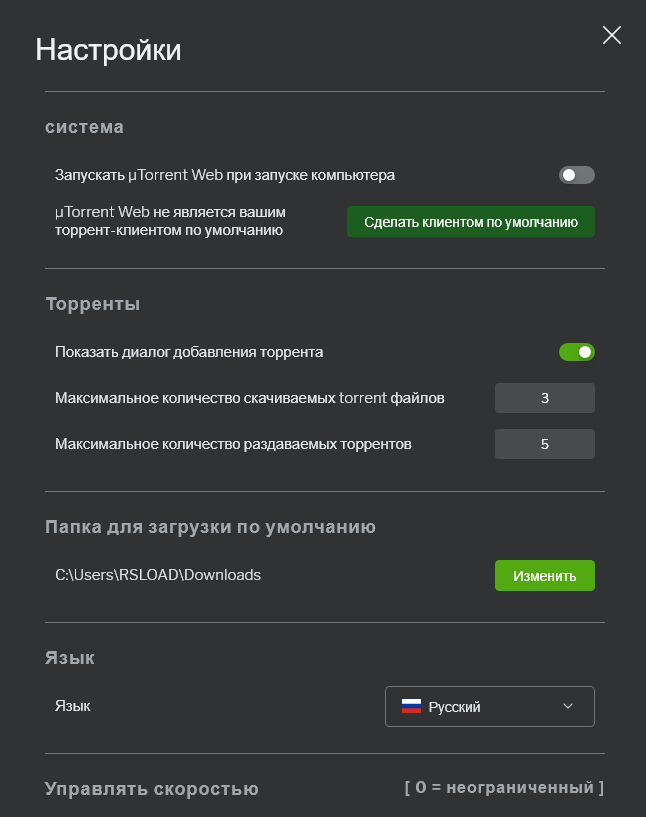The height and width of the screenshot is (817, 646).
Task: Close the Настройки settings panel
Action: 612,36
